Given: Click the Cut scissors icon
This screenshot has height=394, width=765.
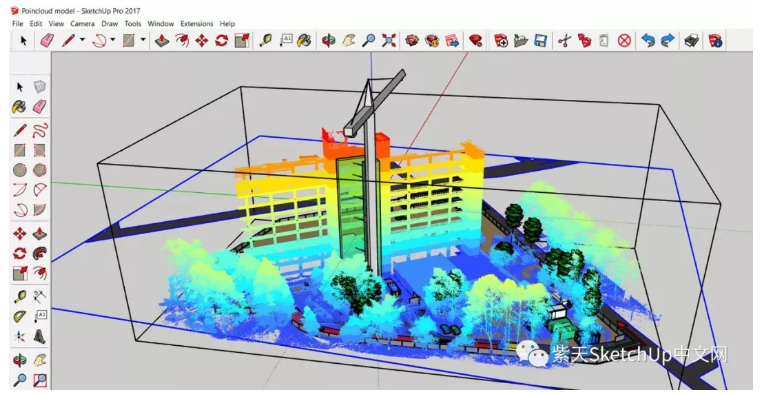Looking at the screenshot, I should [564, 40].
